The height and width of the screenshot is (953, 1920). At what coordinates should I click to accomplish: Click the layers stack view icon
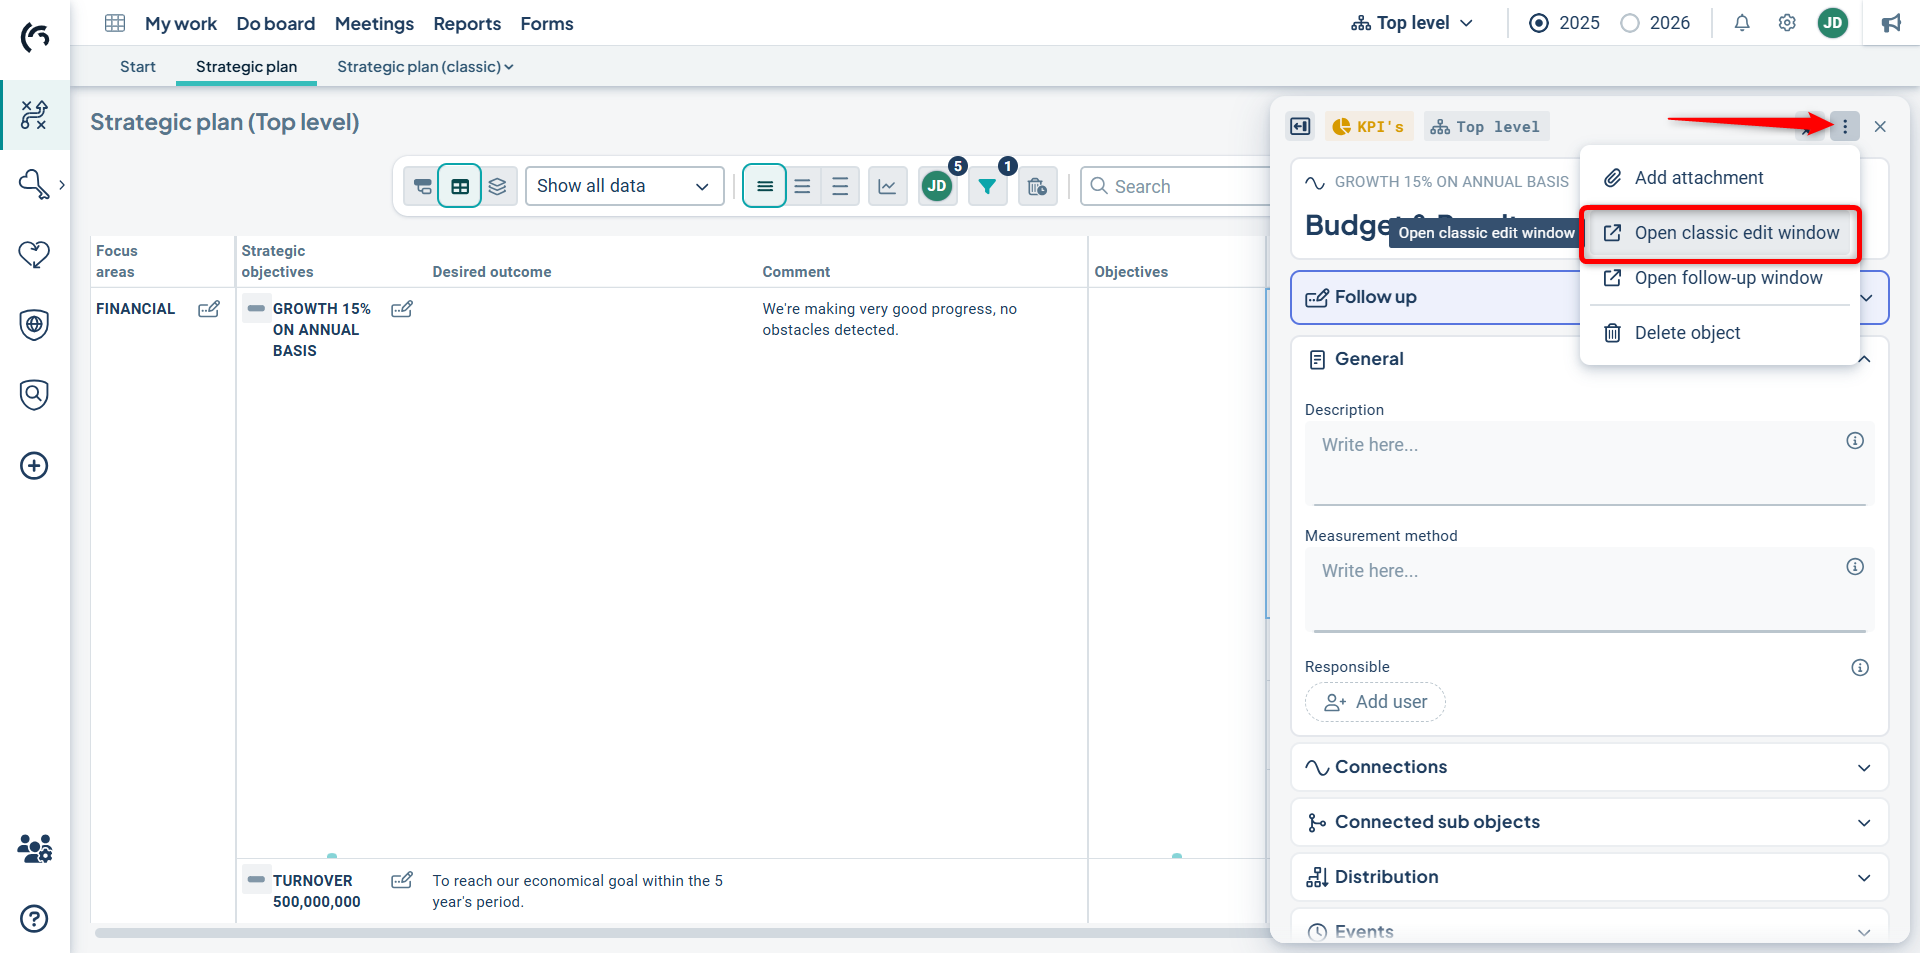pyautogui.click(x=497, y=186)
